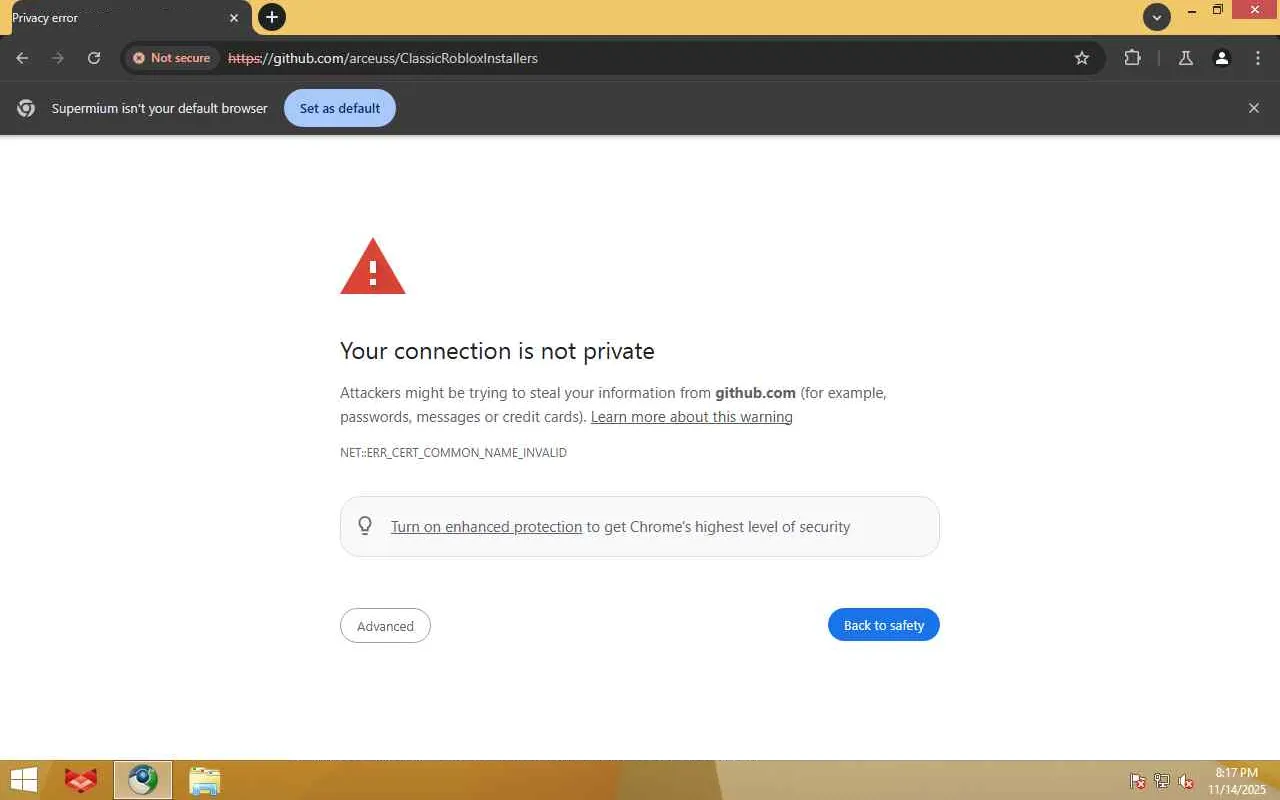1280x800 pixels.
Task: Open the Advanced options button
Action: (x=385, y=626)
